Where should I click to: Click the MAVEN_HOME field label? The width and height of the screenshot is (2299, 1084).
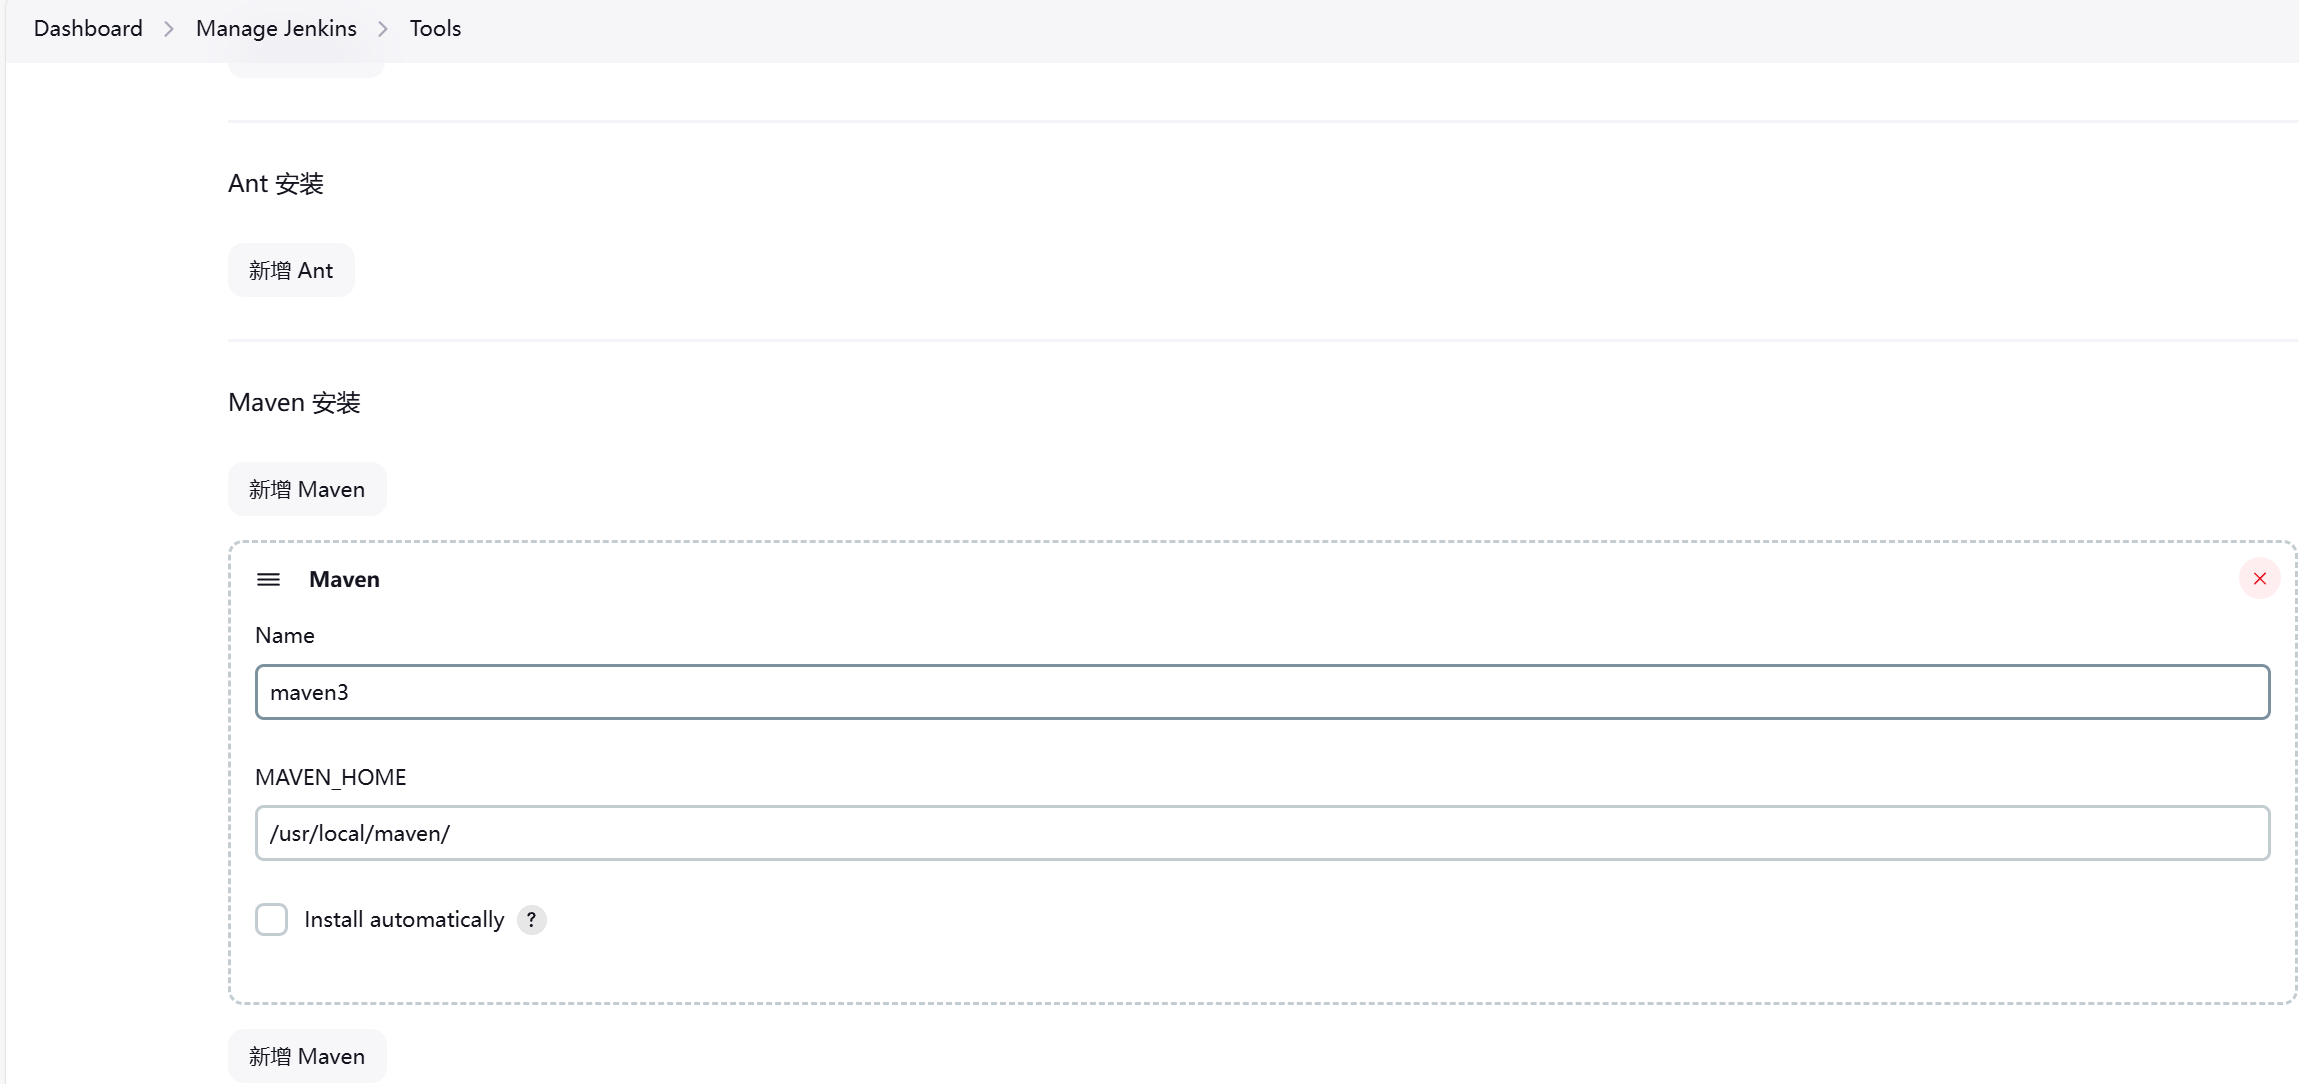330,778
